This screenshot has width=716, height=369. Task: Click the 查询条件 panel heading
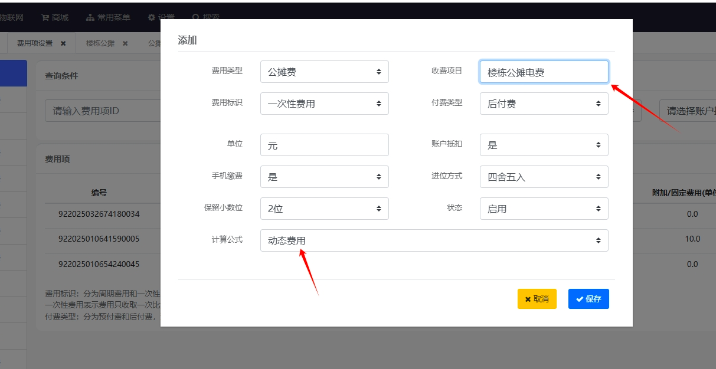(61, 76)
